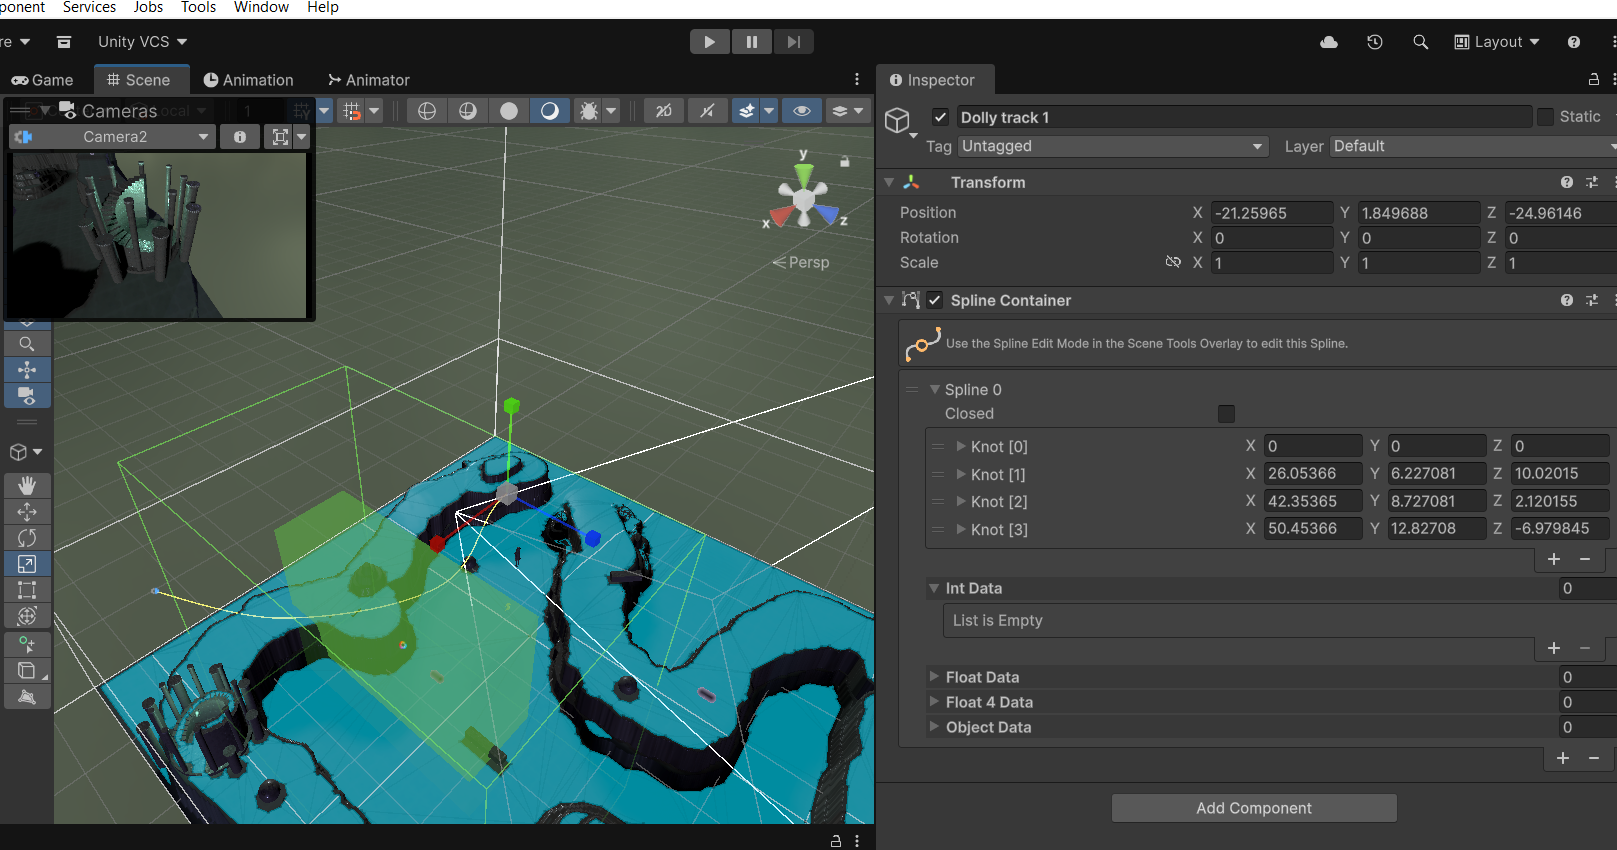
Task: Click the wireframe draw mode icon
Action: (x=427, y=111)
